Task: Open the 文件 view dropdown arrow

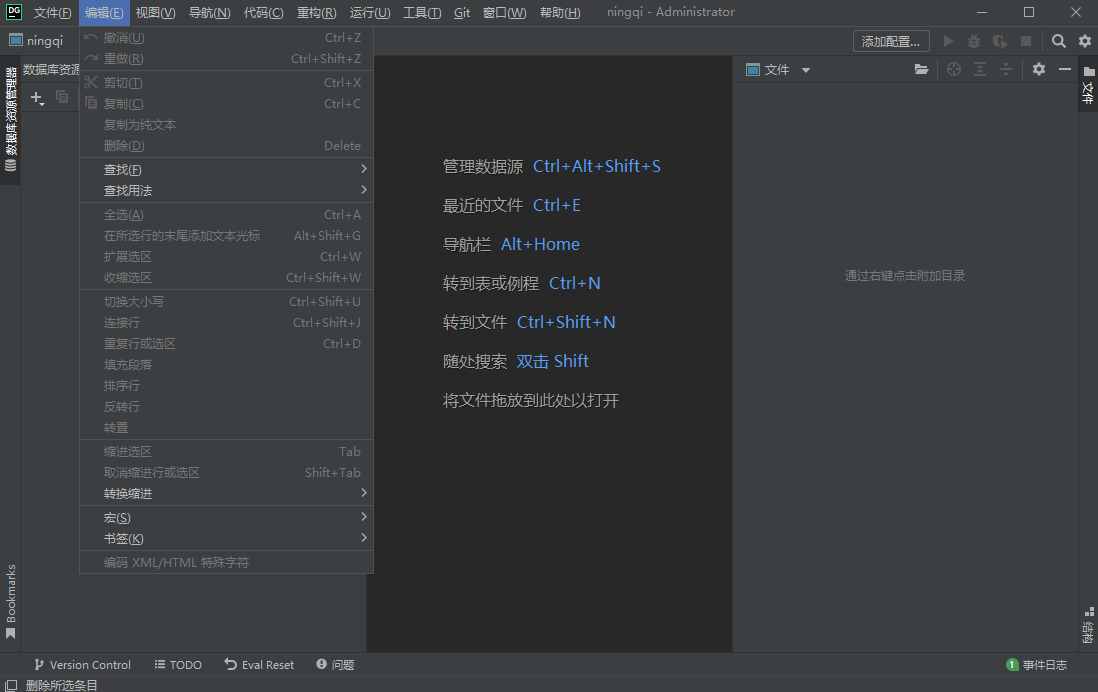Action: 806,70
